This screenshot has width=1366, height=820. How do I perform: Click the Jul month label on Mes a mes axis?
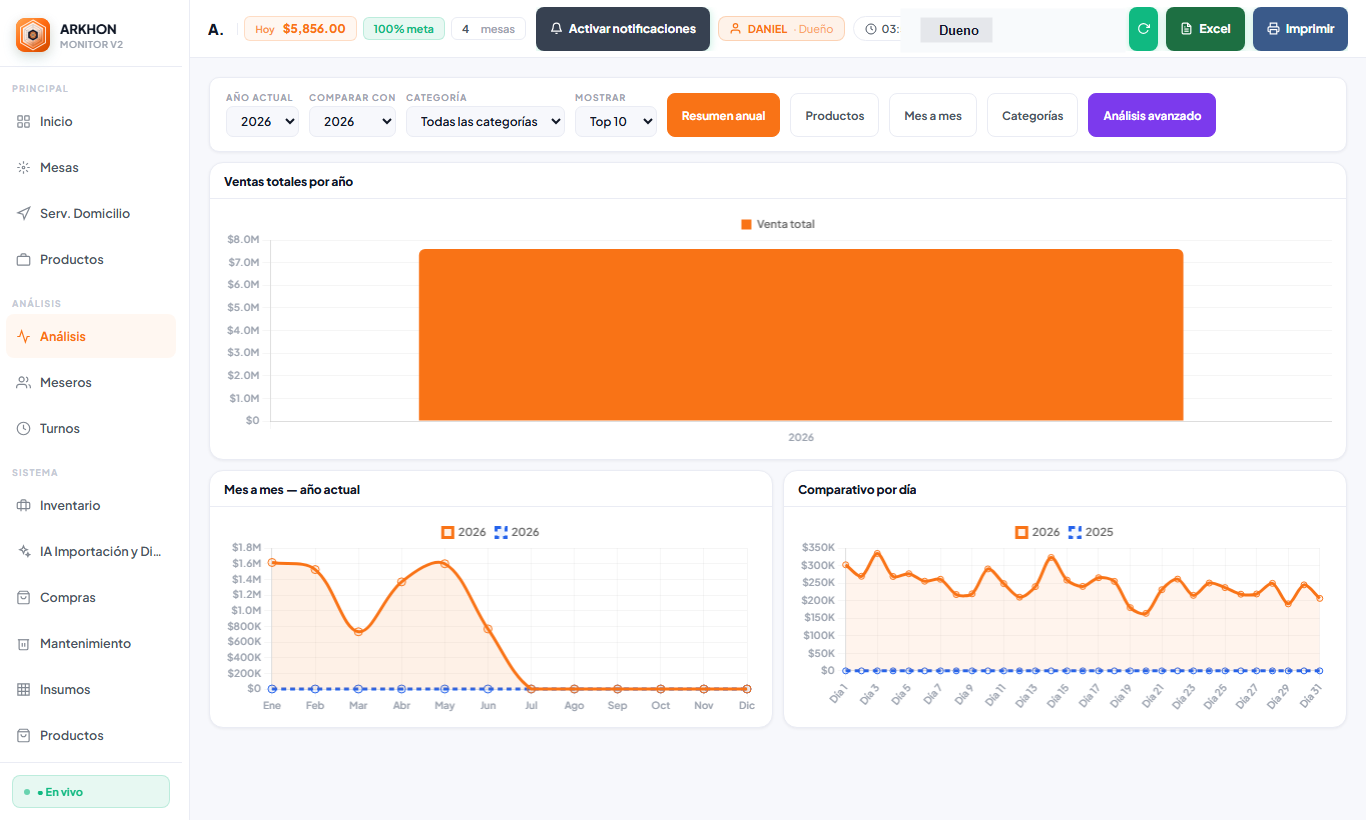tap(531, 705)
